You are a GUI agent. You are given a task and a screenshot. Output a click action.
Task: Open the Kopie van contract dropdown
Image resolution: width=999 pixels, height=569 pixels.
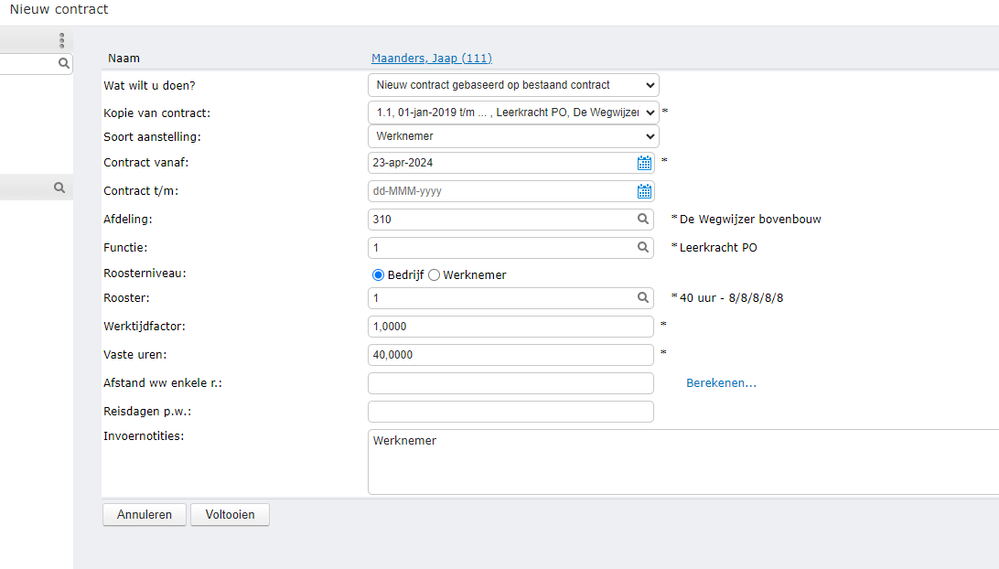(513, 112)
